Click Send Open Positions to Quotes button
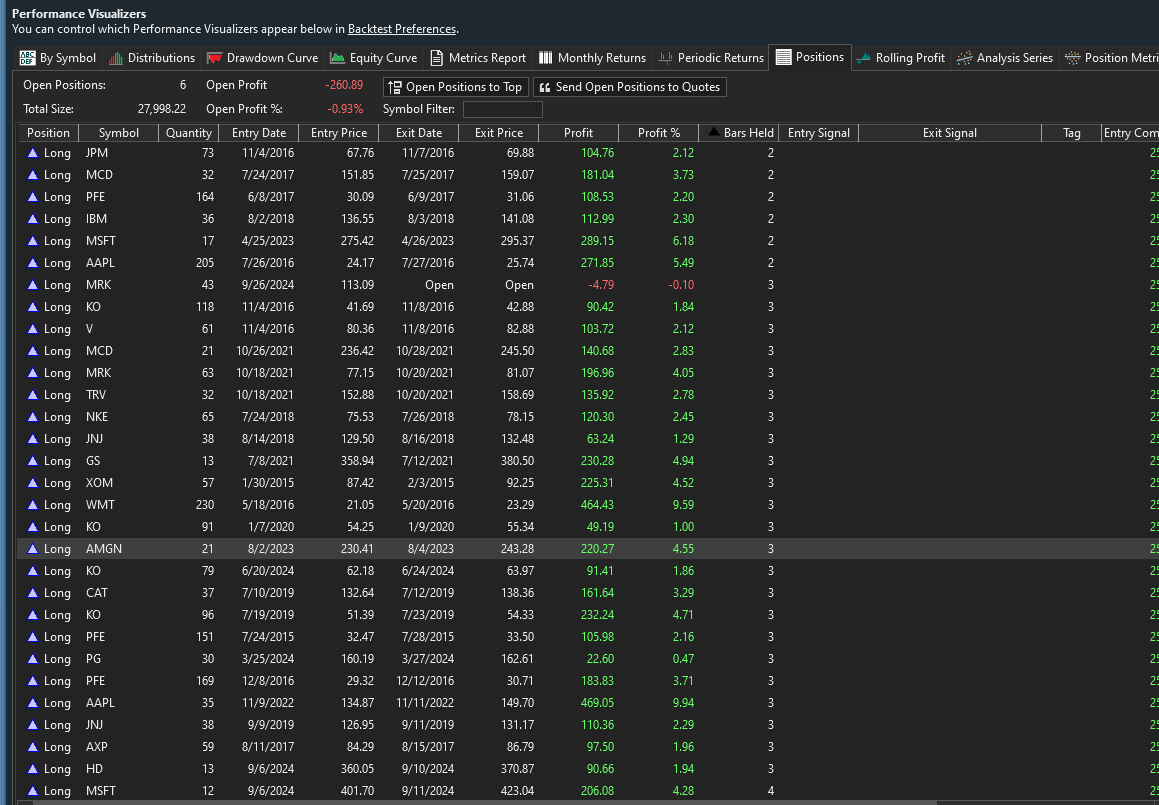 point(630,87)
